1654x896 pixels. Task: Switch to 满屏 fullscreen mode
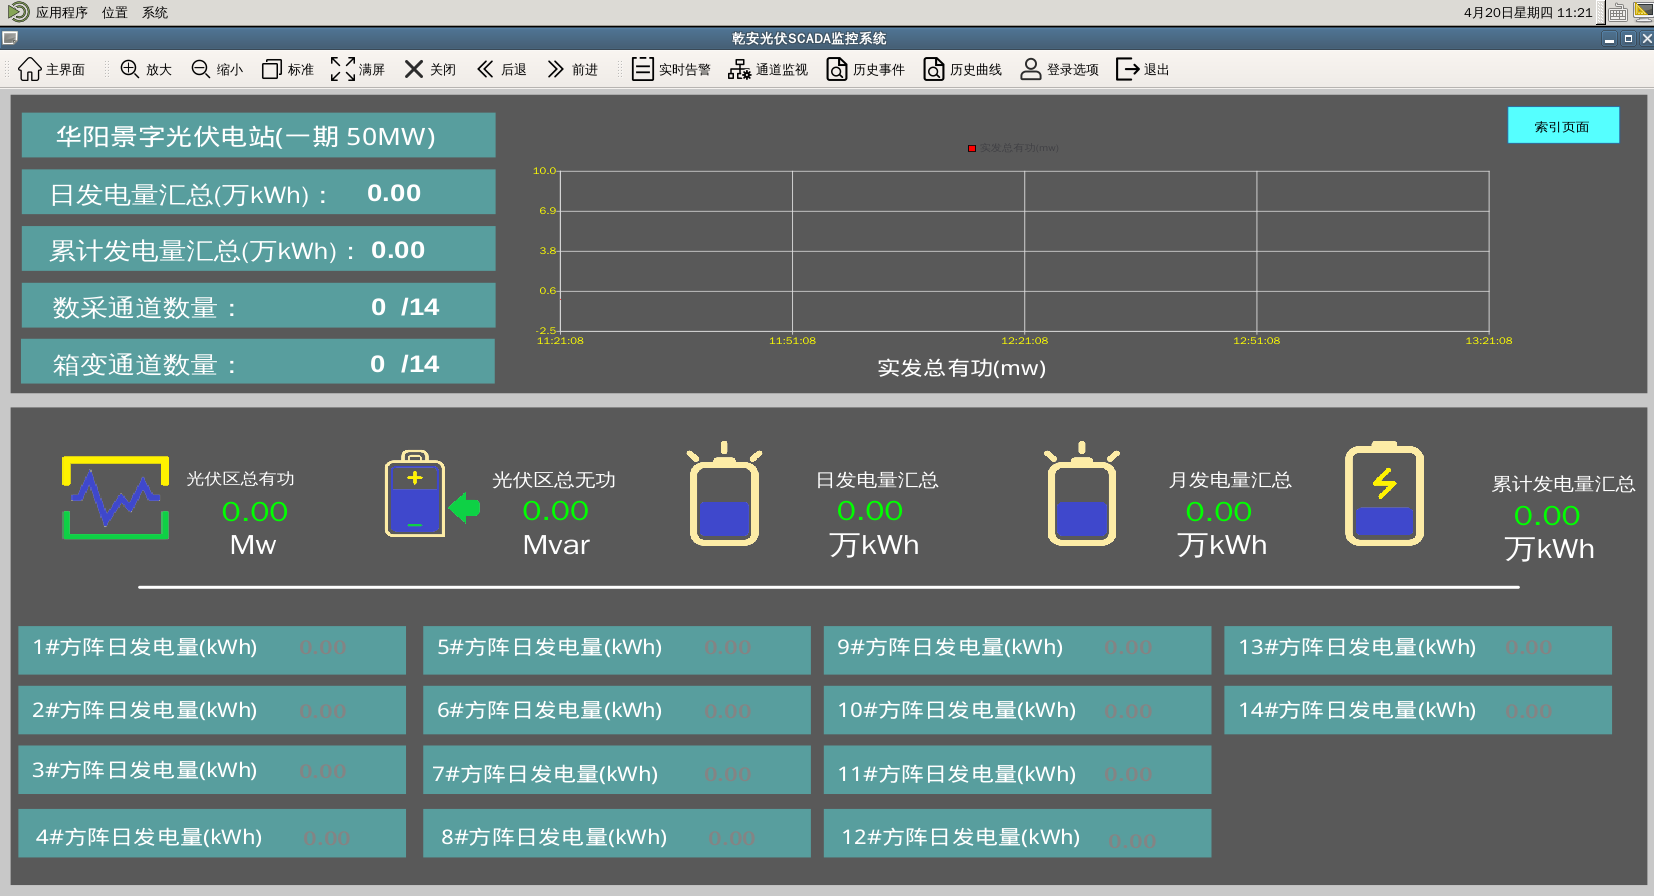point(358,69)
